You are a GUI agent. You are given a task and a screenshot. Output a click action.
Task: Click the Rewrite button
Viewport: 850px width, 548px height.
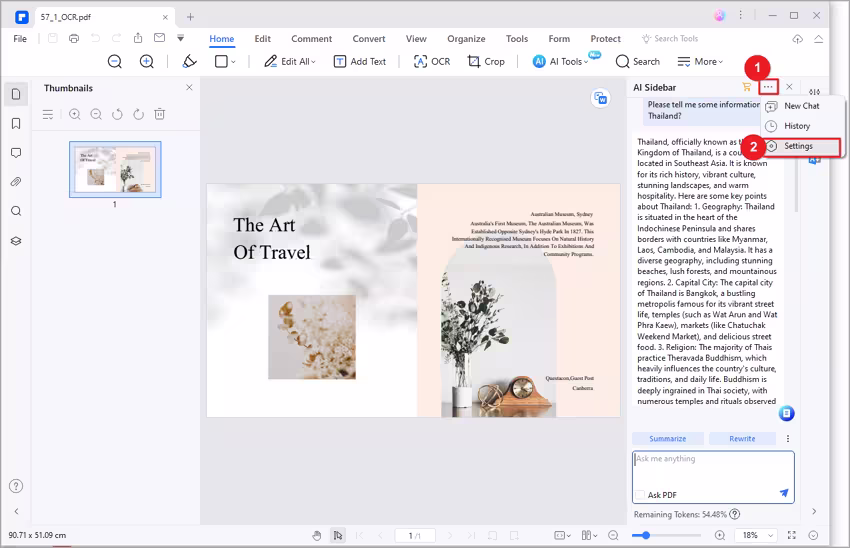point(742,438)
